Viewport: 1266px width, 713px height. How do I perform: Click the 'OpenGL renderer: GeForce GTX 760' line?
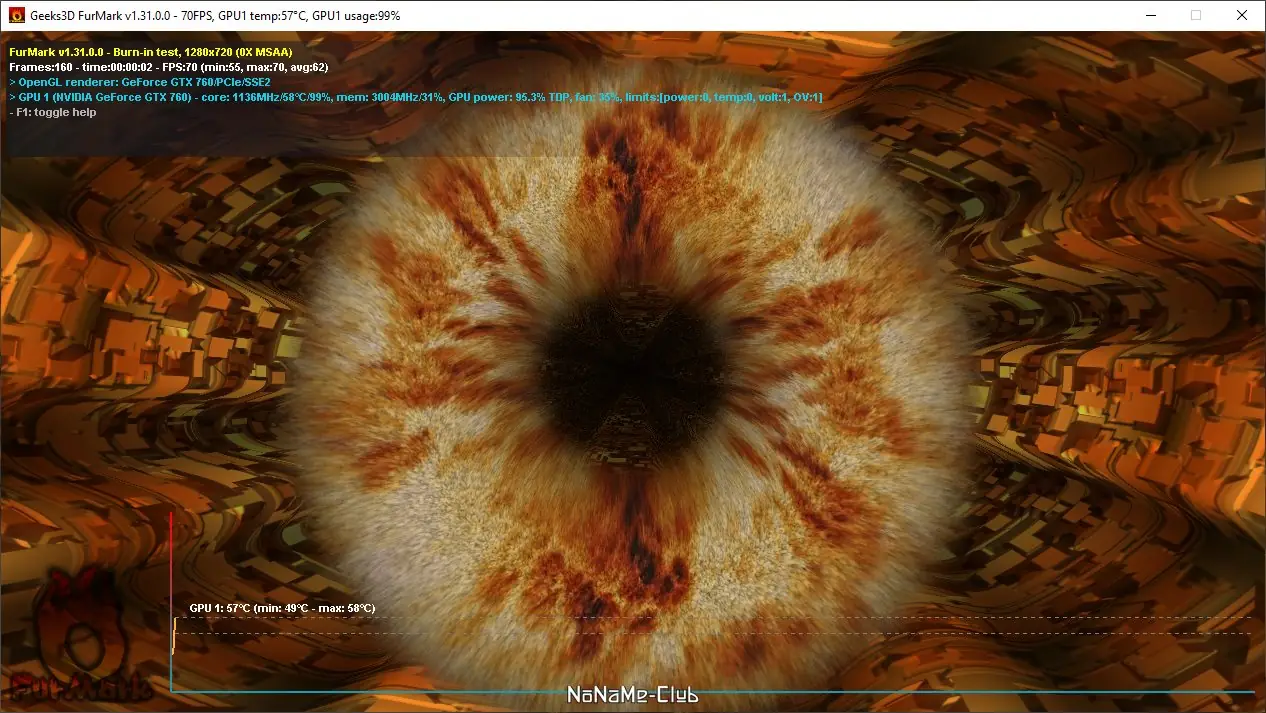tap(139, 82)
